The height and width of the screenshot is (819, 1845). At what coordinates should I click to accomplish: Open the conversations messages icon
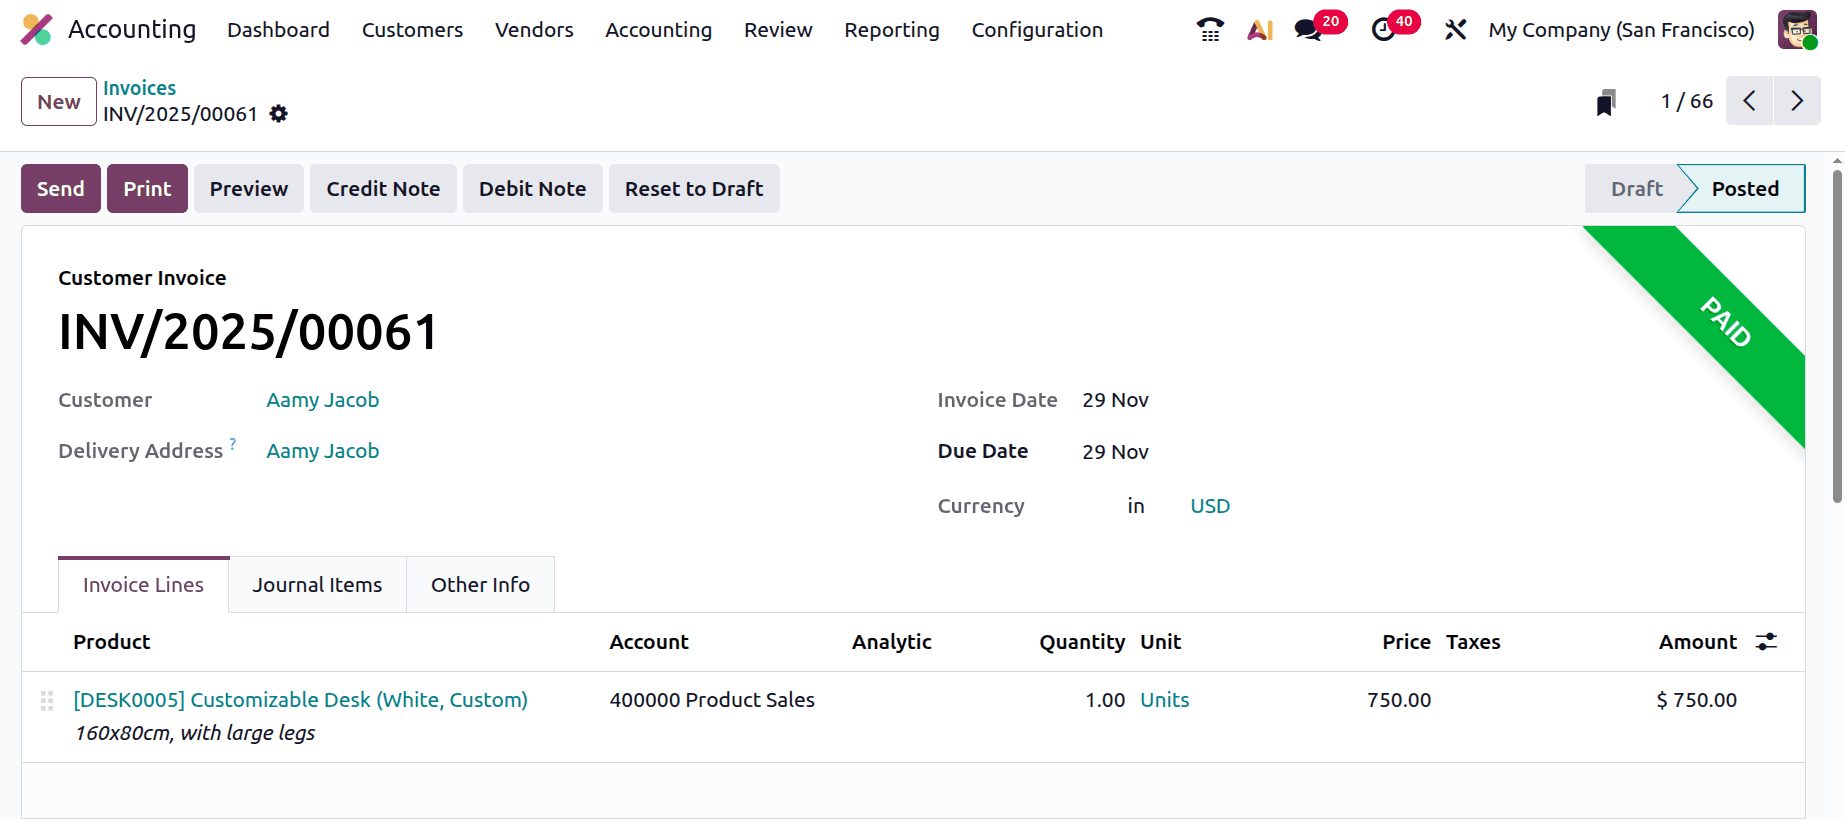tap(1308, 30)
